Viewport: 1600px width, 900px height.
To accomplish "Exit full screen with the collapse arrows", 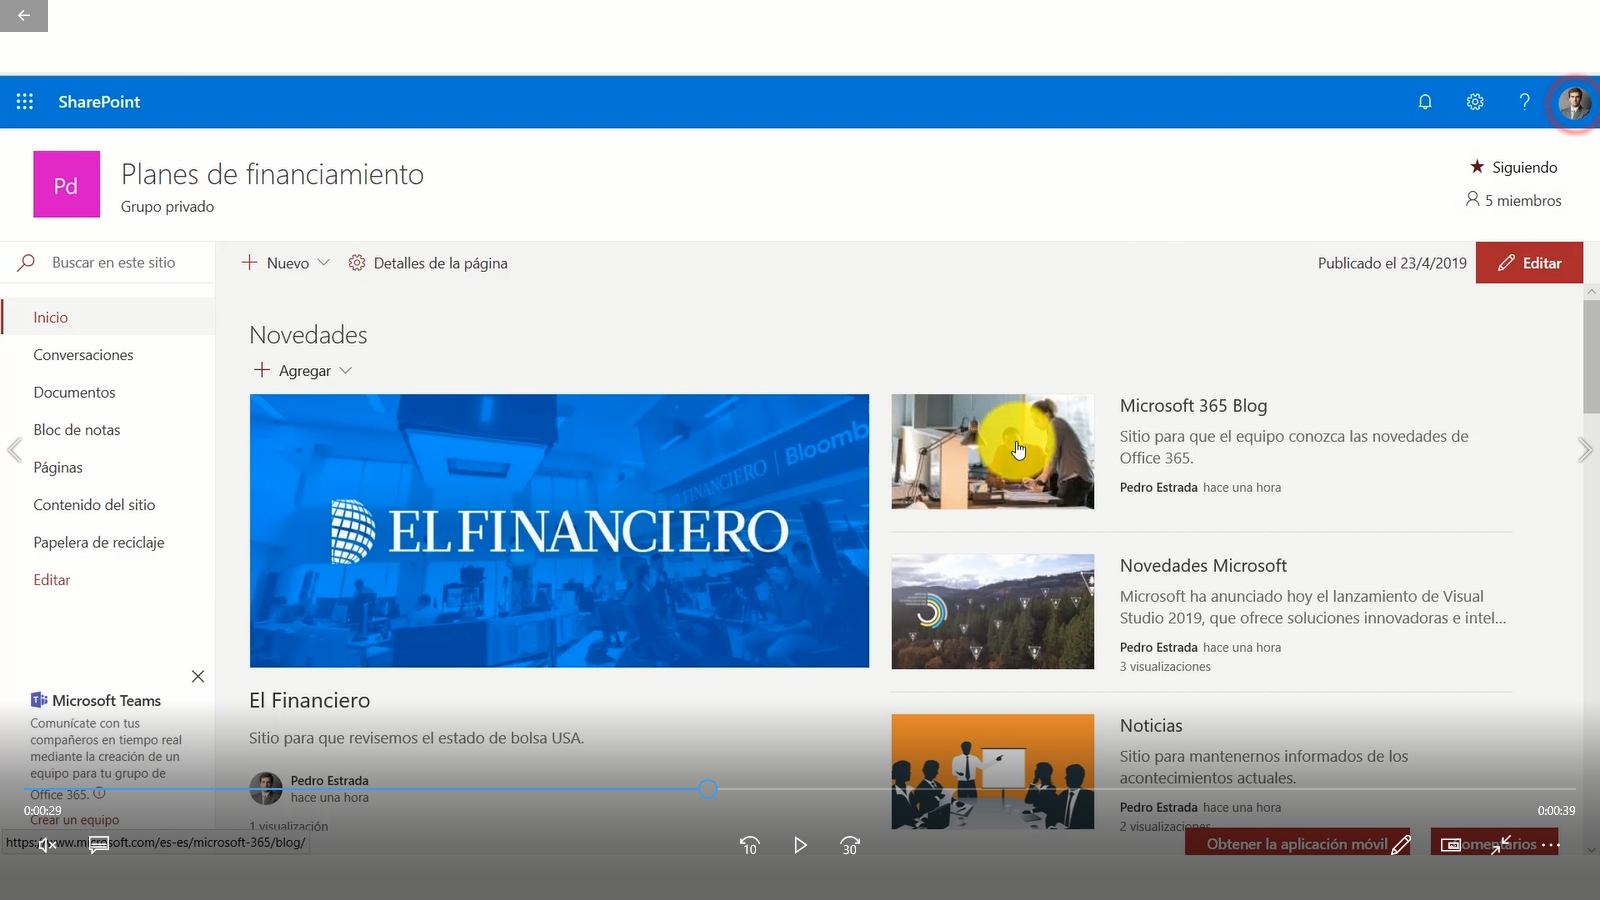I will click(x=1500, y=845).
